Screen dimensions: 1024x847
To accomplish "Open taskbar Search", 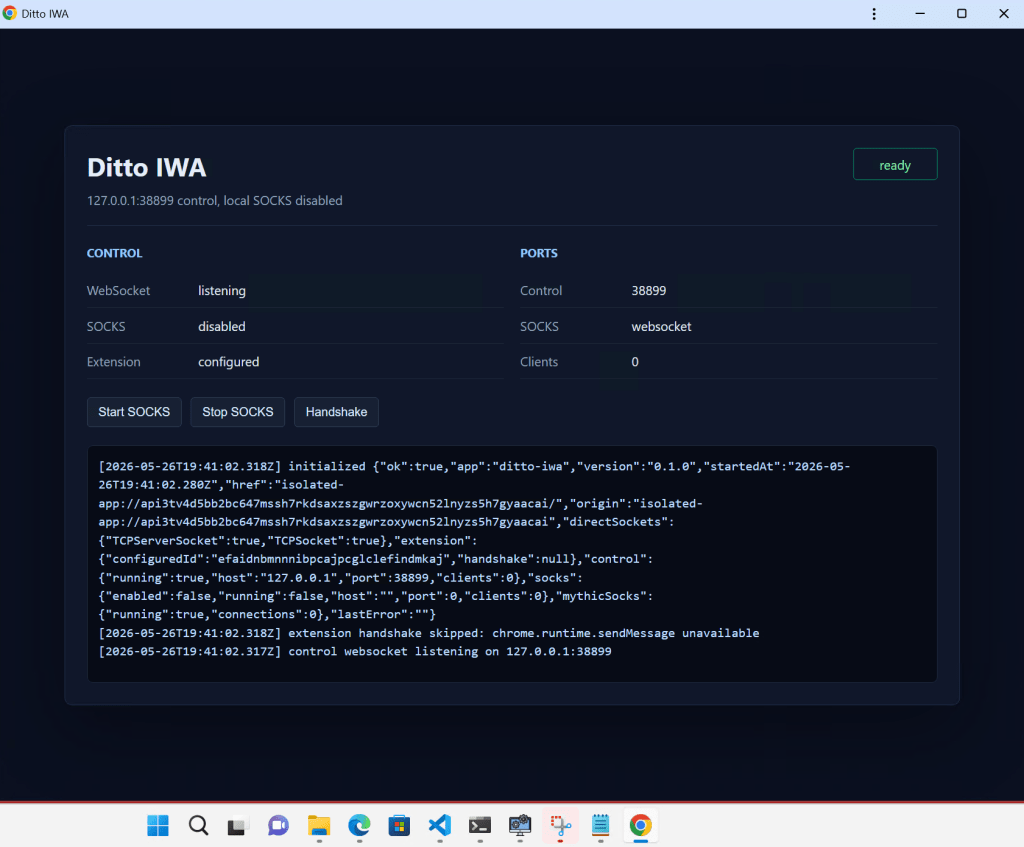I will click(x=199, y=825).
